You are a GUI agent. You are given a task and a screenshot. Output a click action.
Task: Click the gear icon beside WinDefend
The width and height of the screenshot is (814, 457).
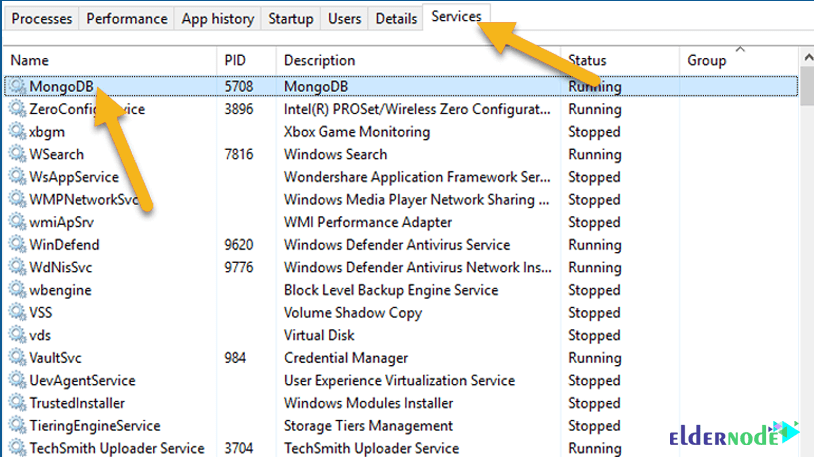17,245
